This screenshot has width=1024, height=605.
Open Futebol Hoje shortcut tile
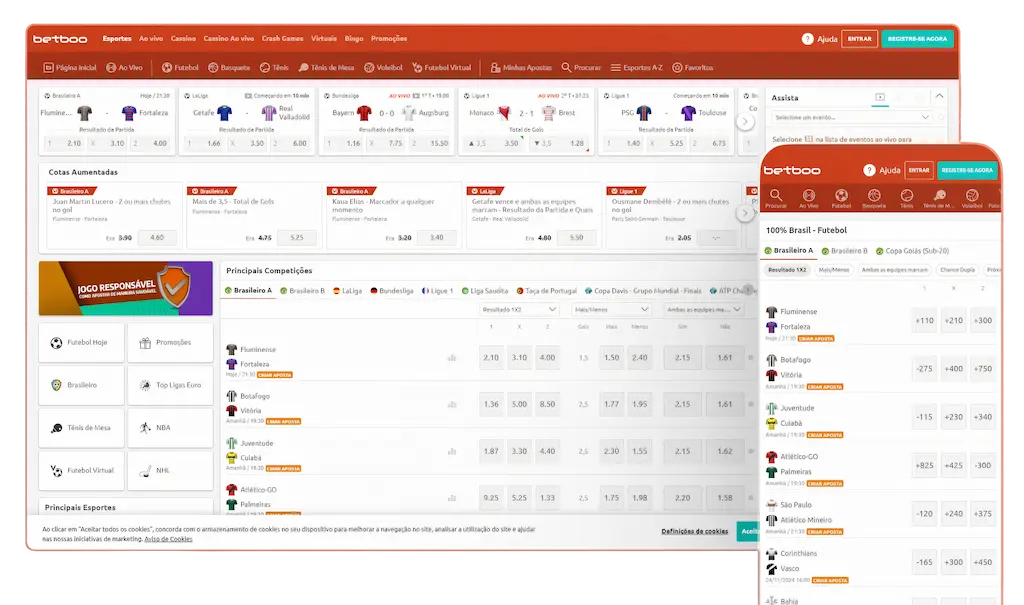pos(81,342)
